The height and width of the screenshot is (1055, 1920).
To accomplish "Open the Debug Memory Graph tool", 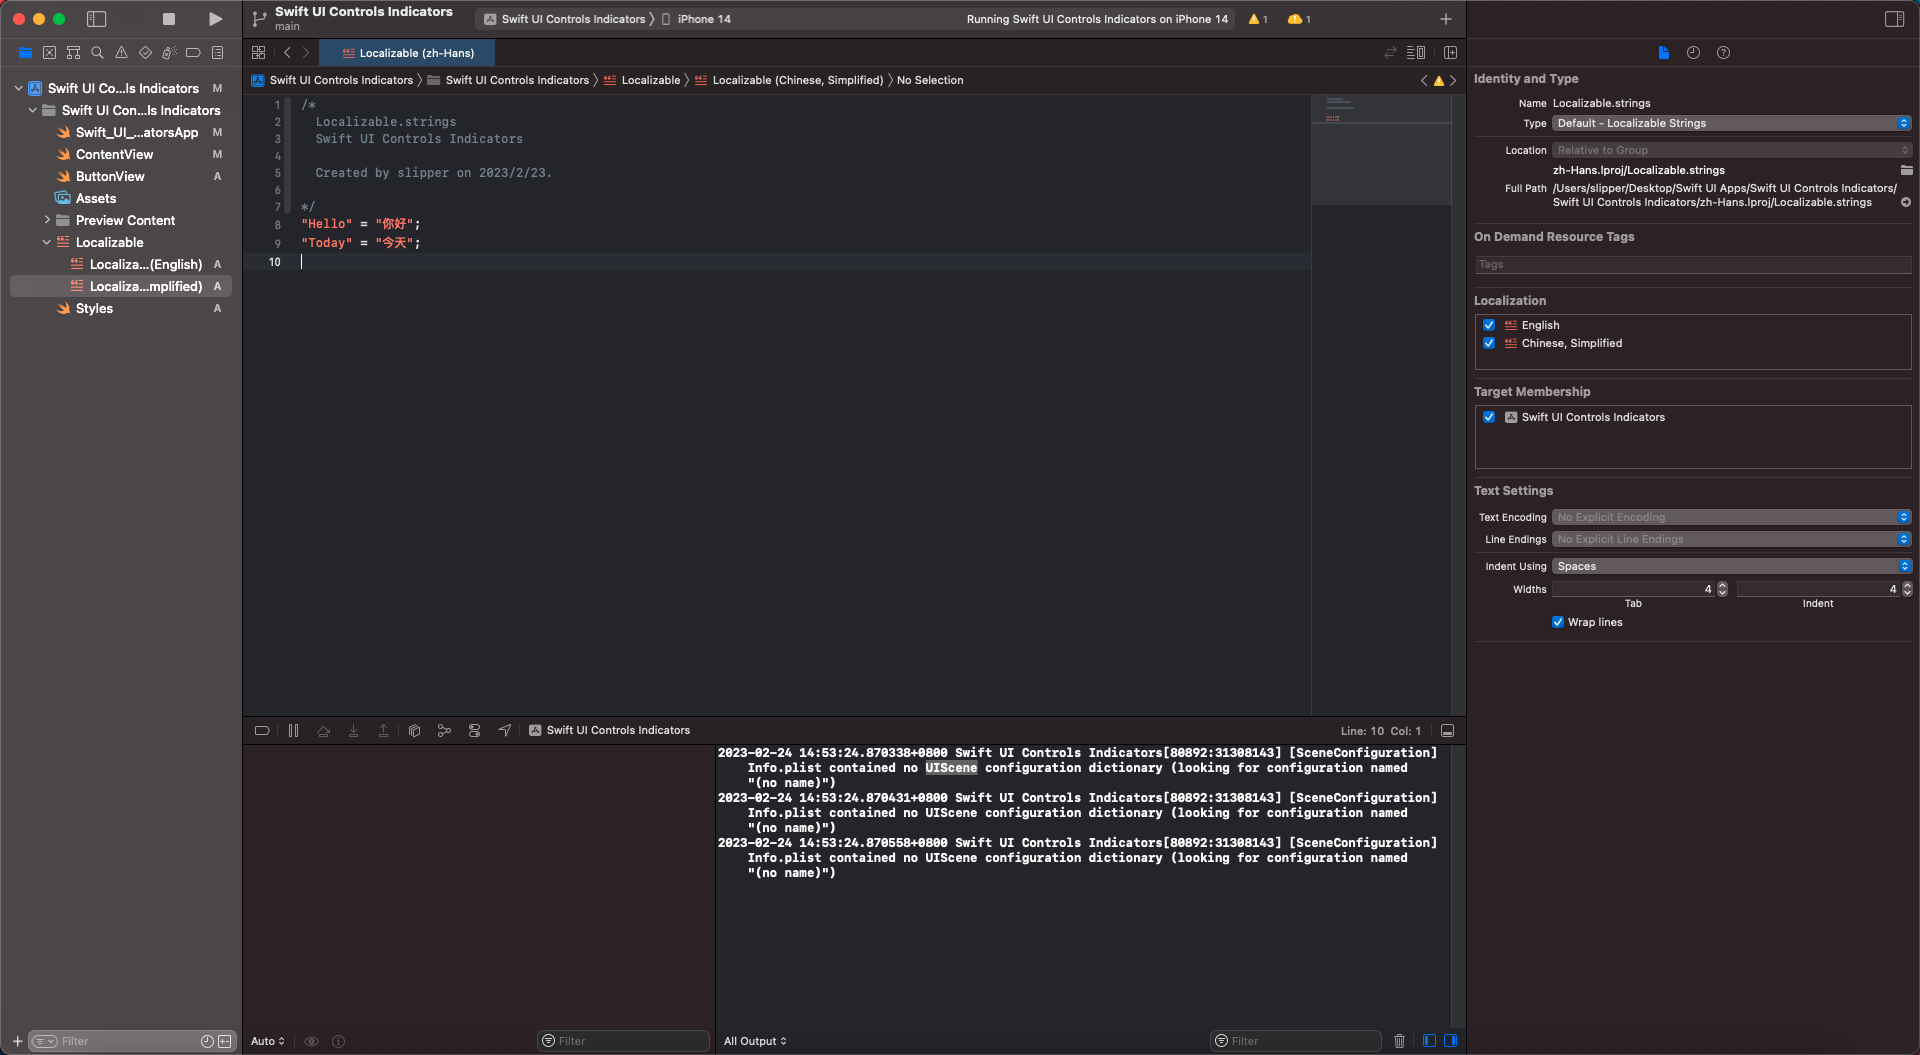I will coord(444,731).
